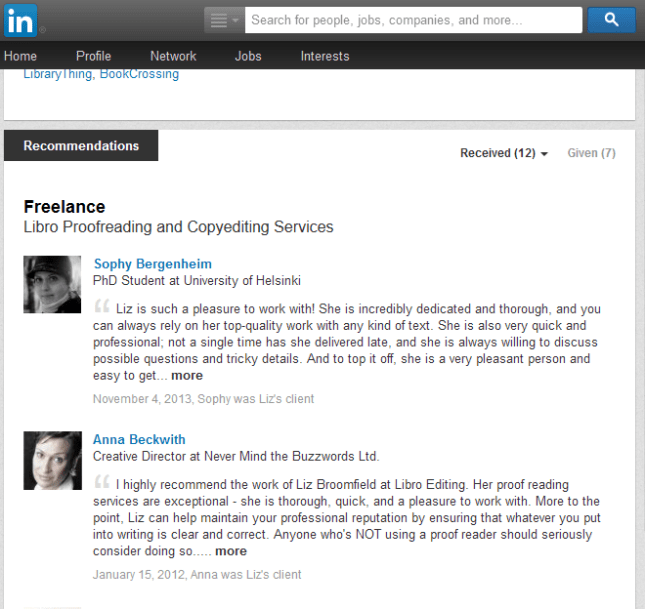The width and height of the screenshot is (645, 609).
Task: Open the search category filter dropdown
Action: click(x=223, y=20)
